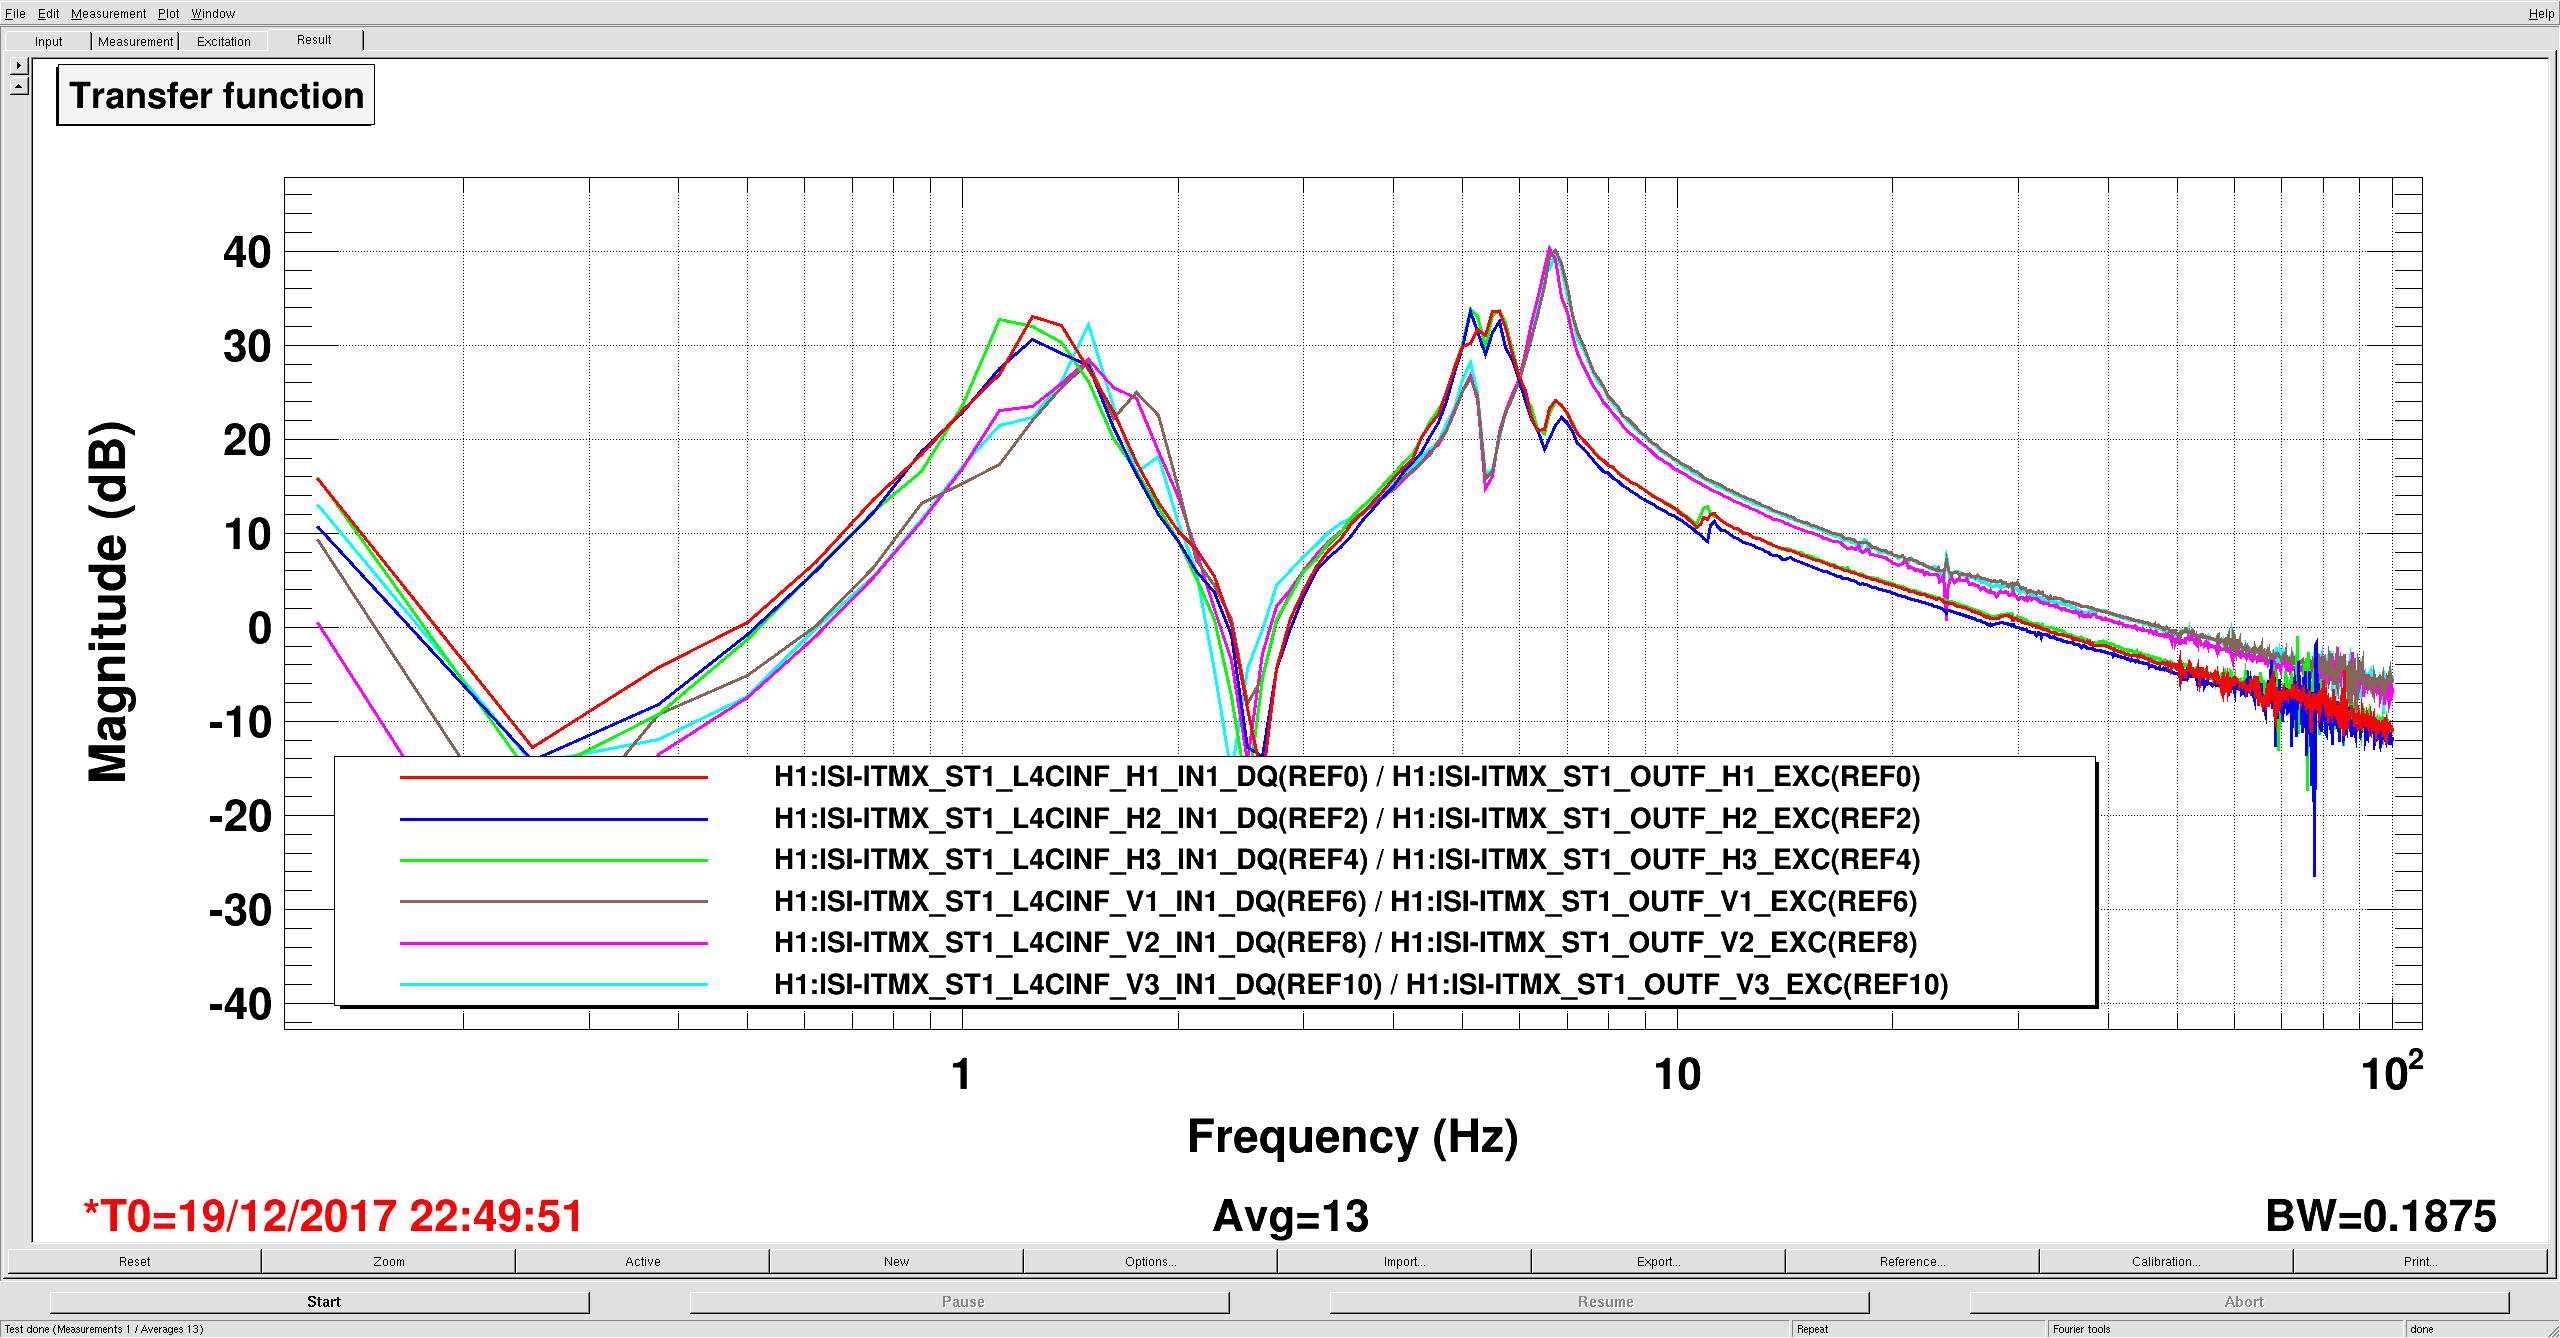Open plot Options dialog
Viewport: 2560px width, 1338px height.
[1150, 1261]
